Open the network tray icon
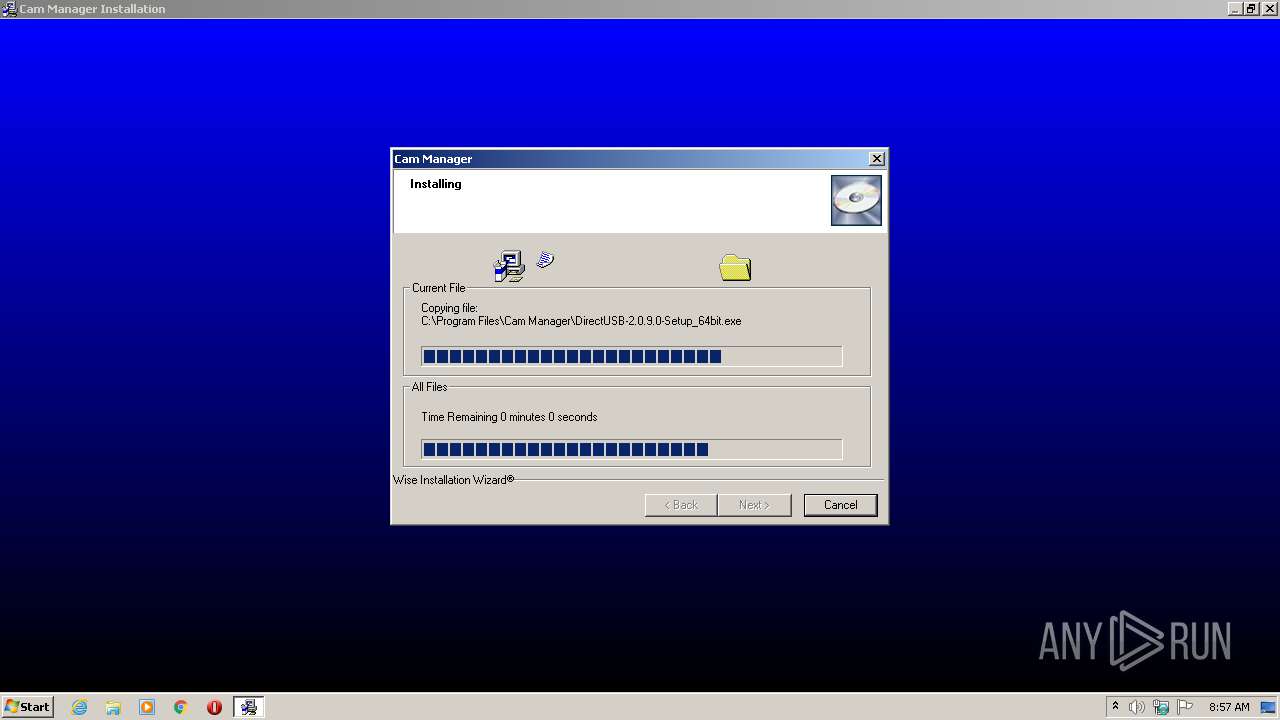The image size is (1280, 720). (x=1161, y=707)
